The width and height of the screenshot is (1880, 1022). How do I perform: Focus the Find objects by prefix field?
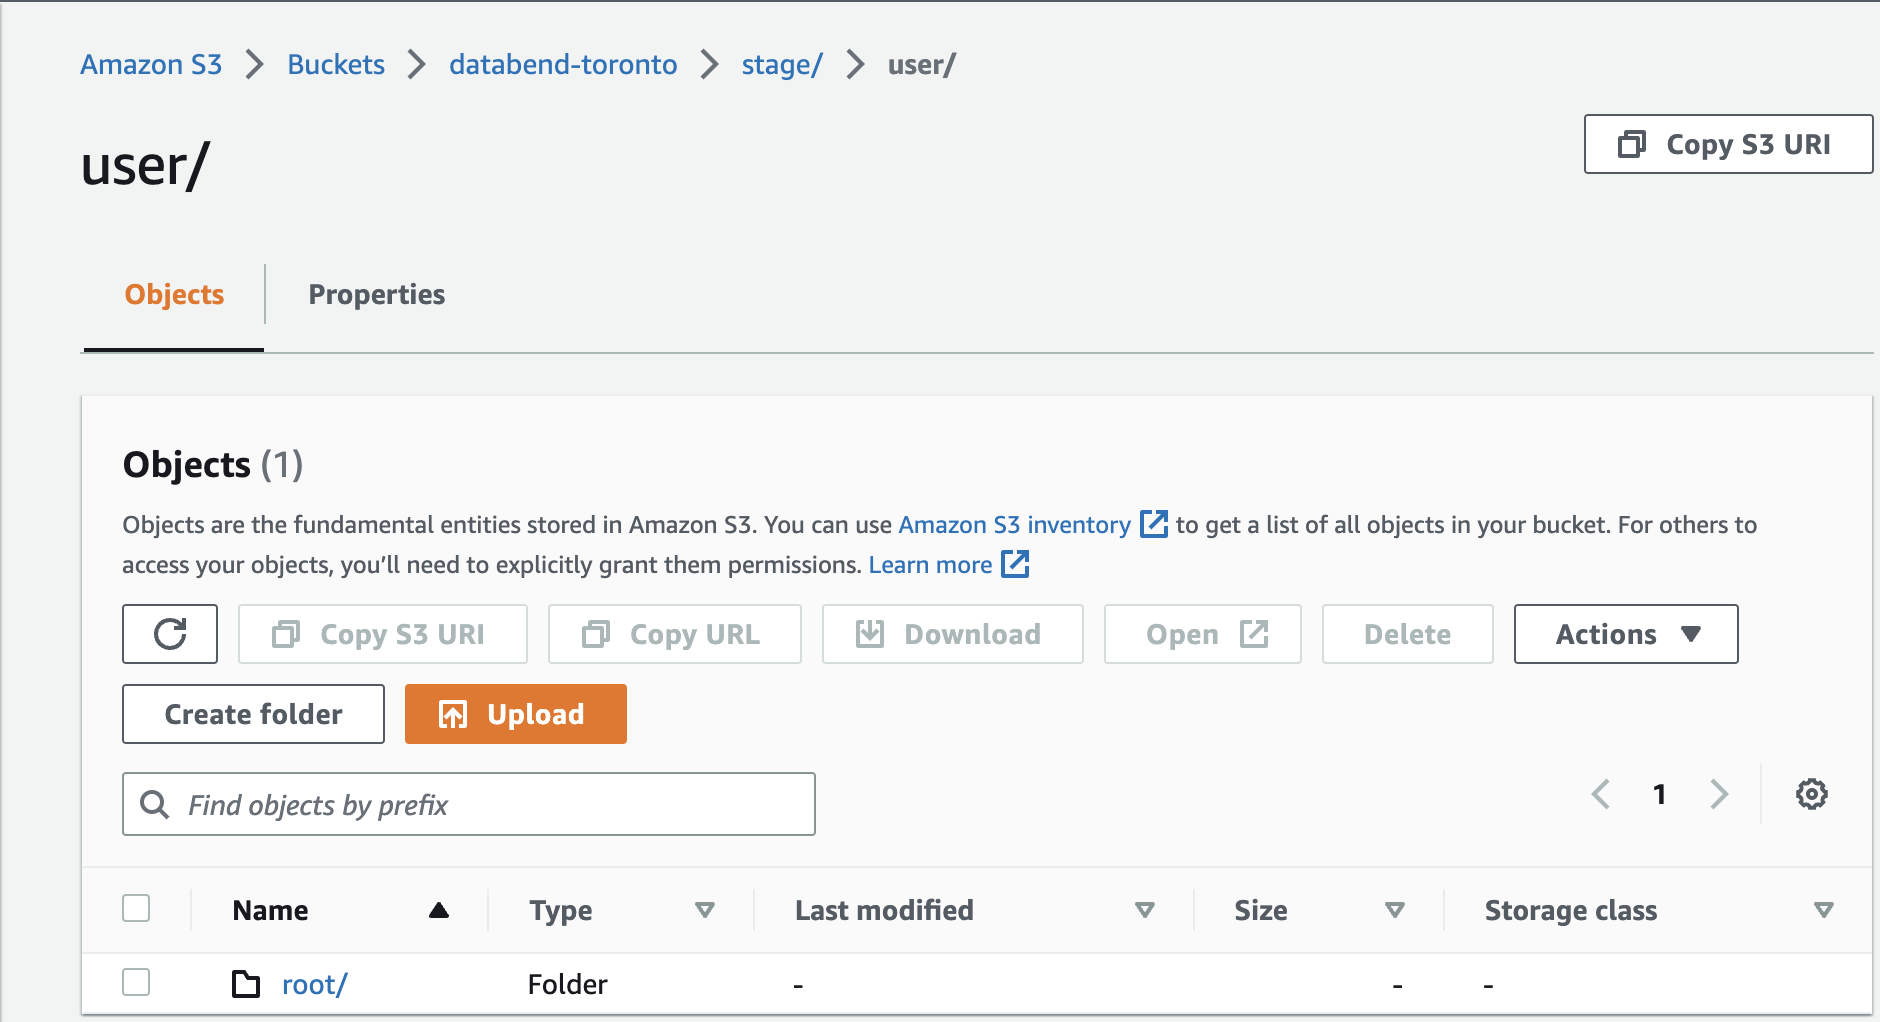(490, 804)
